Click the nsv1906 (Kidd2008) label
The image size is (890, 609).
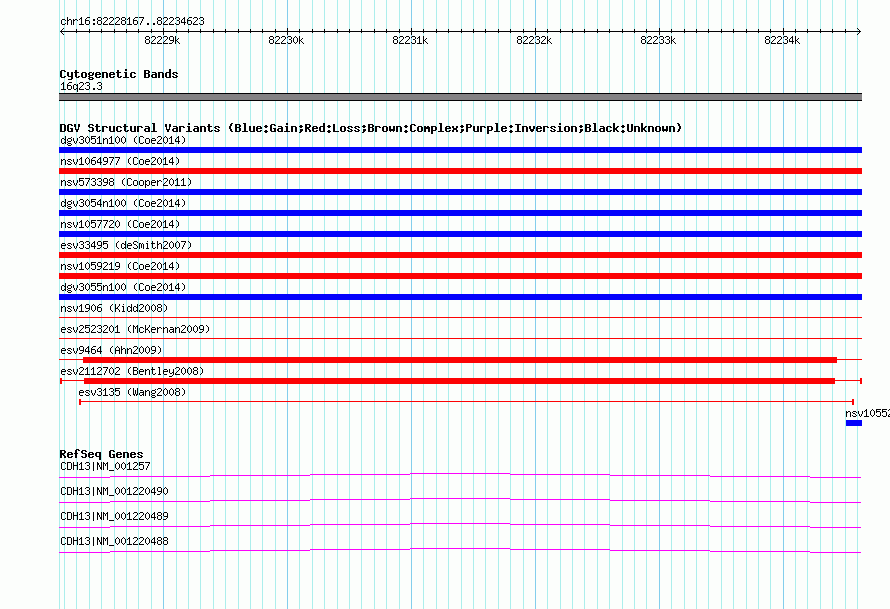[x=114, y=308]
